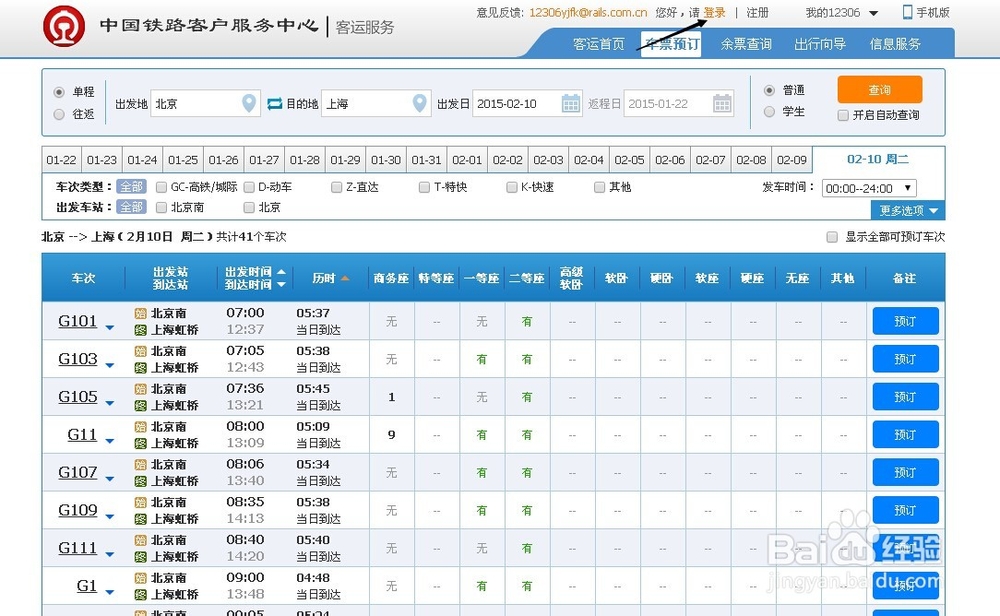The image size is (1000, 616).
Task: Expand stop details arrow for G101
Action: point(110,328)
